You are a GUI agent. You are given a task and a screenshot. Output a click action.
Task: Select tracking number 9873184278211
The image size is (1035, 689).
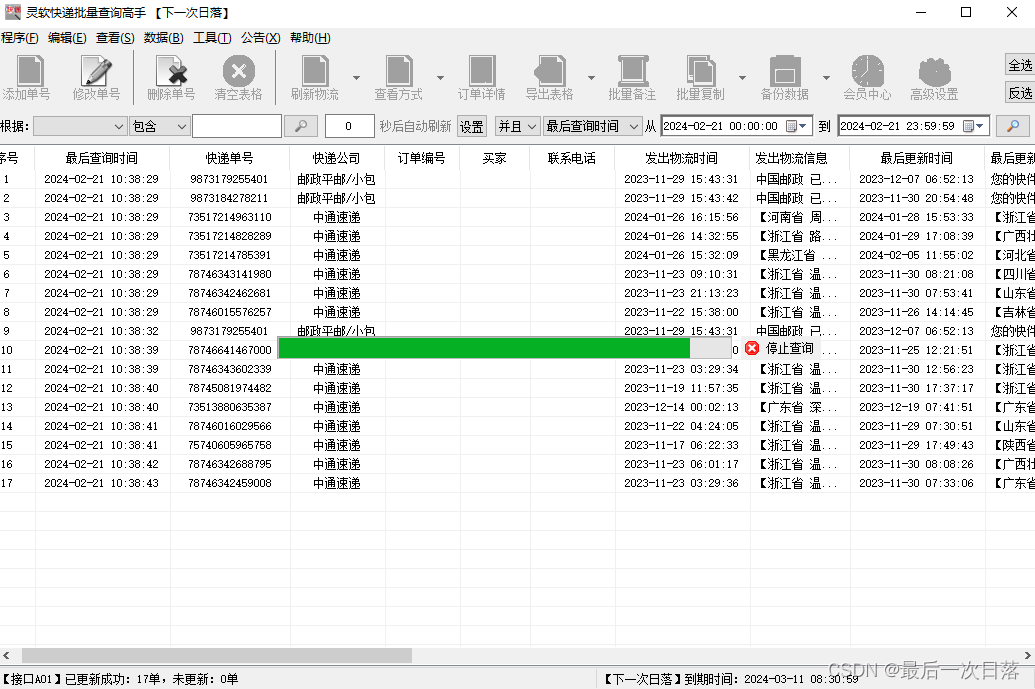pyautogui.click(x=229, y=198)
